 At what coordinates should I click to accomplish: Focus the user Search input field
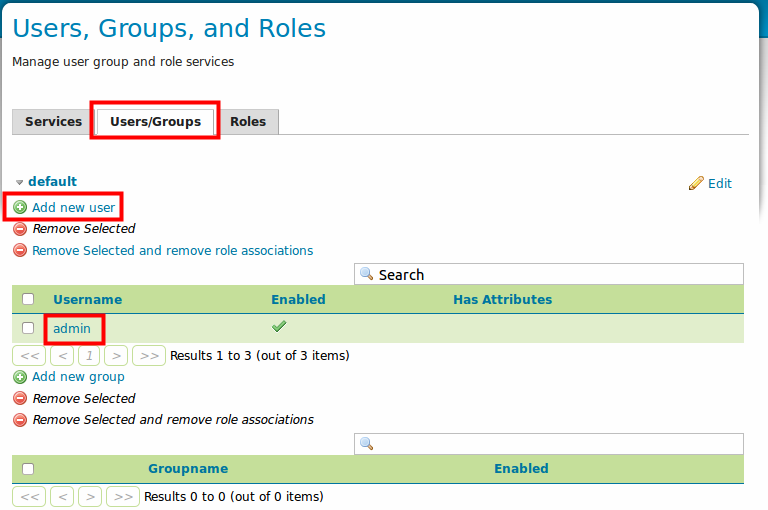(549, 274)
